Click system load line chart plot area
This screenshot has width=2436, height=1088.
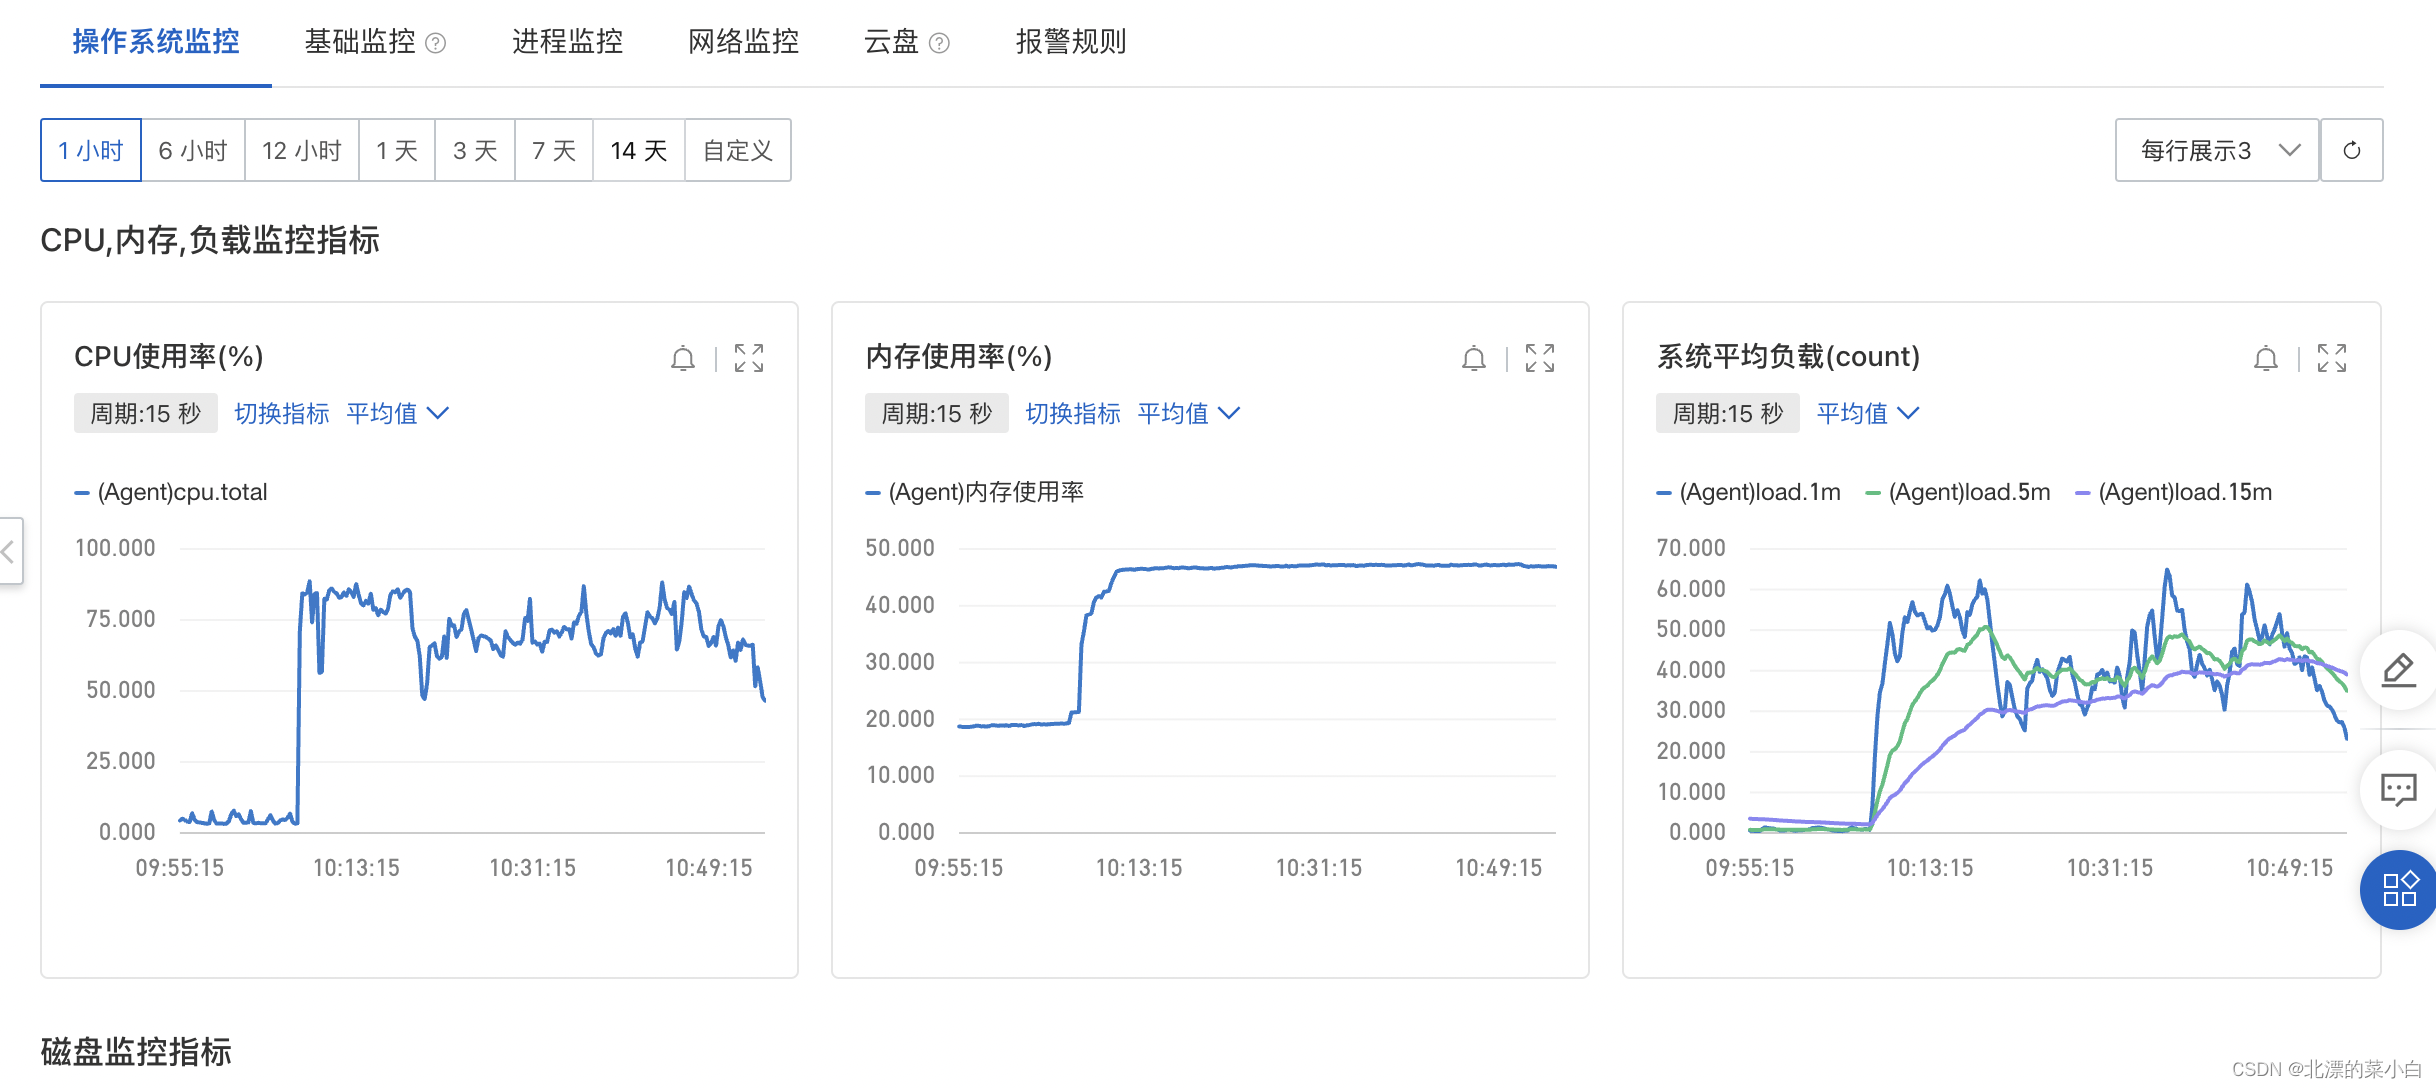[x=2048, y=690]
